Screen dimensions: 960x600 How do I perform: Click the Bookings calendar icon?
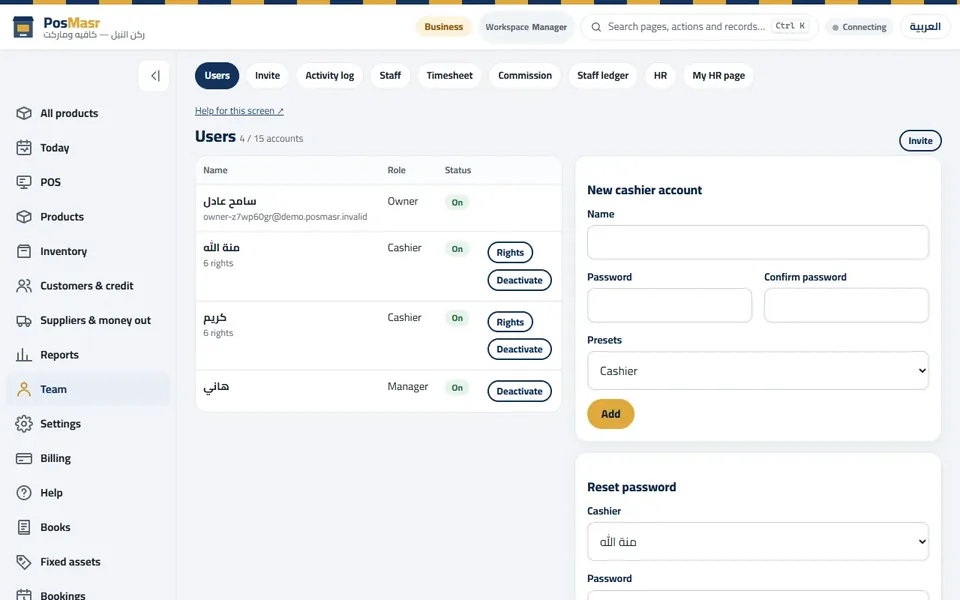pyautogui.click(x=24, y=594)
